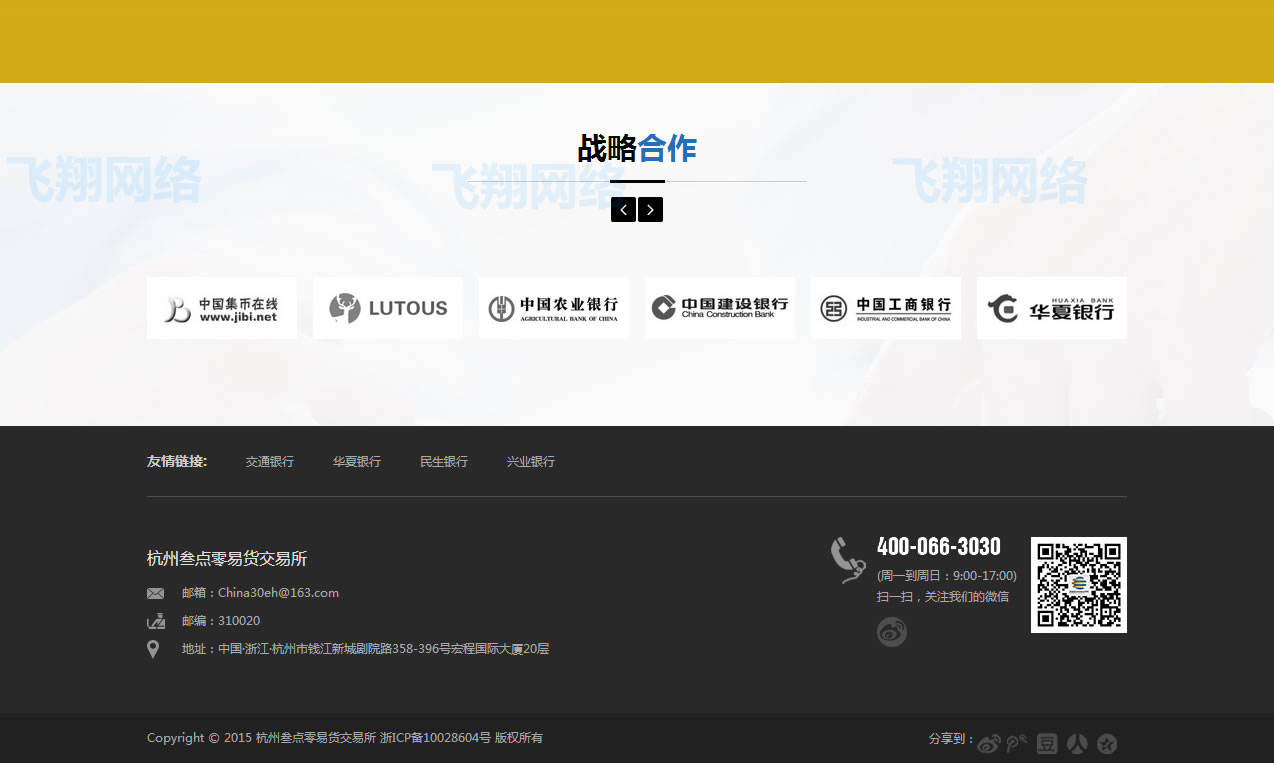Open the 兴业银行 friendly link
Screen dimensions: 1274x763
click(531, 461)
